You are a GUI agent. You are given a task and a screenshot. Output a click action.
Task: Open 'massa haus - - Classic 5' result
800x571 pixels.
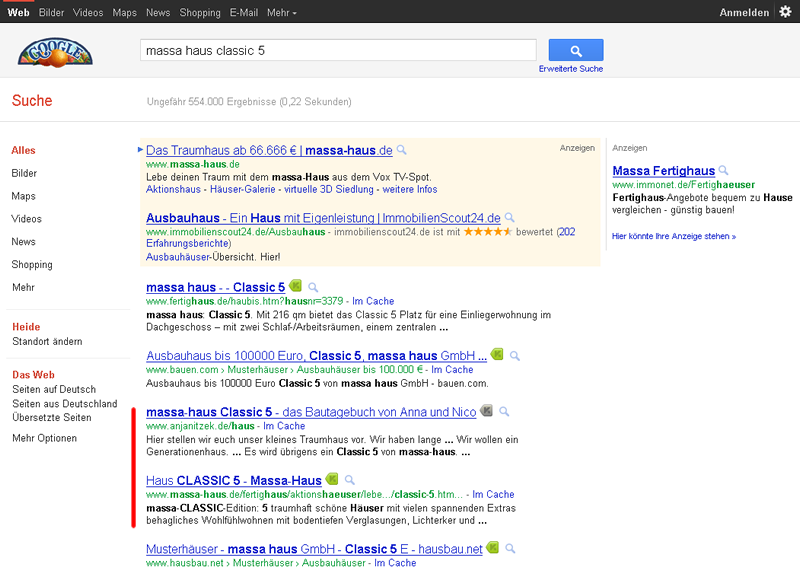point(215,287)
